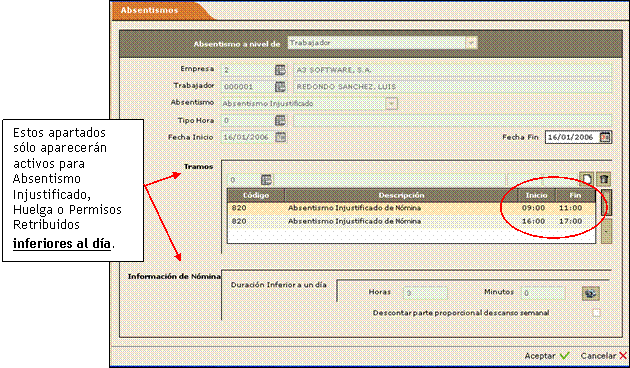The width and height of the screenshot is (630, 368).
Task: Click the Inicio column header
Action: click(536, 195)
